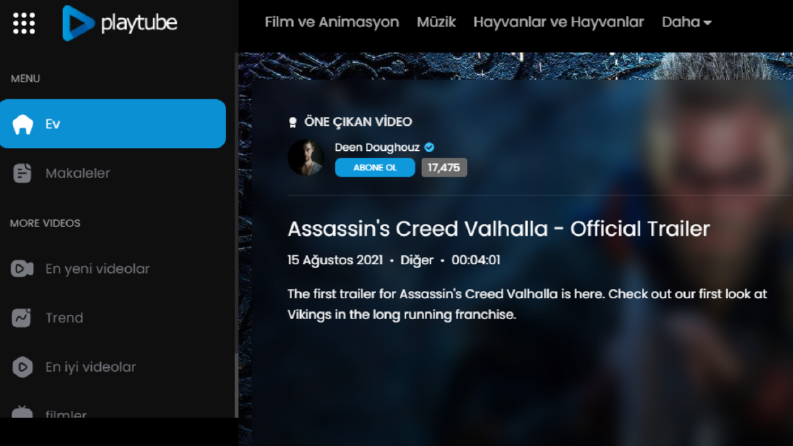
Task: Click the verified badge next to Deen Doughouz
Action: (x=429, y=147)
